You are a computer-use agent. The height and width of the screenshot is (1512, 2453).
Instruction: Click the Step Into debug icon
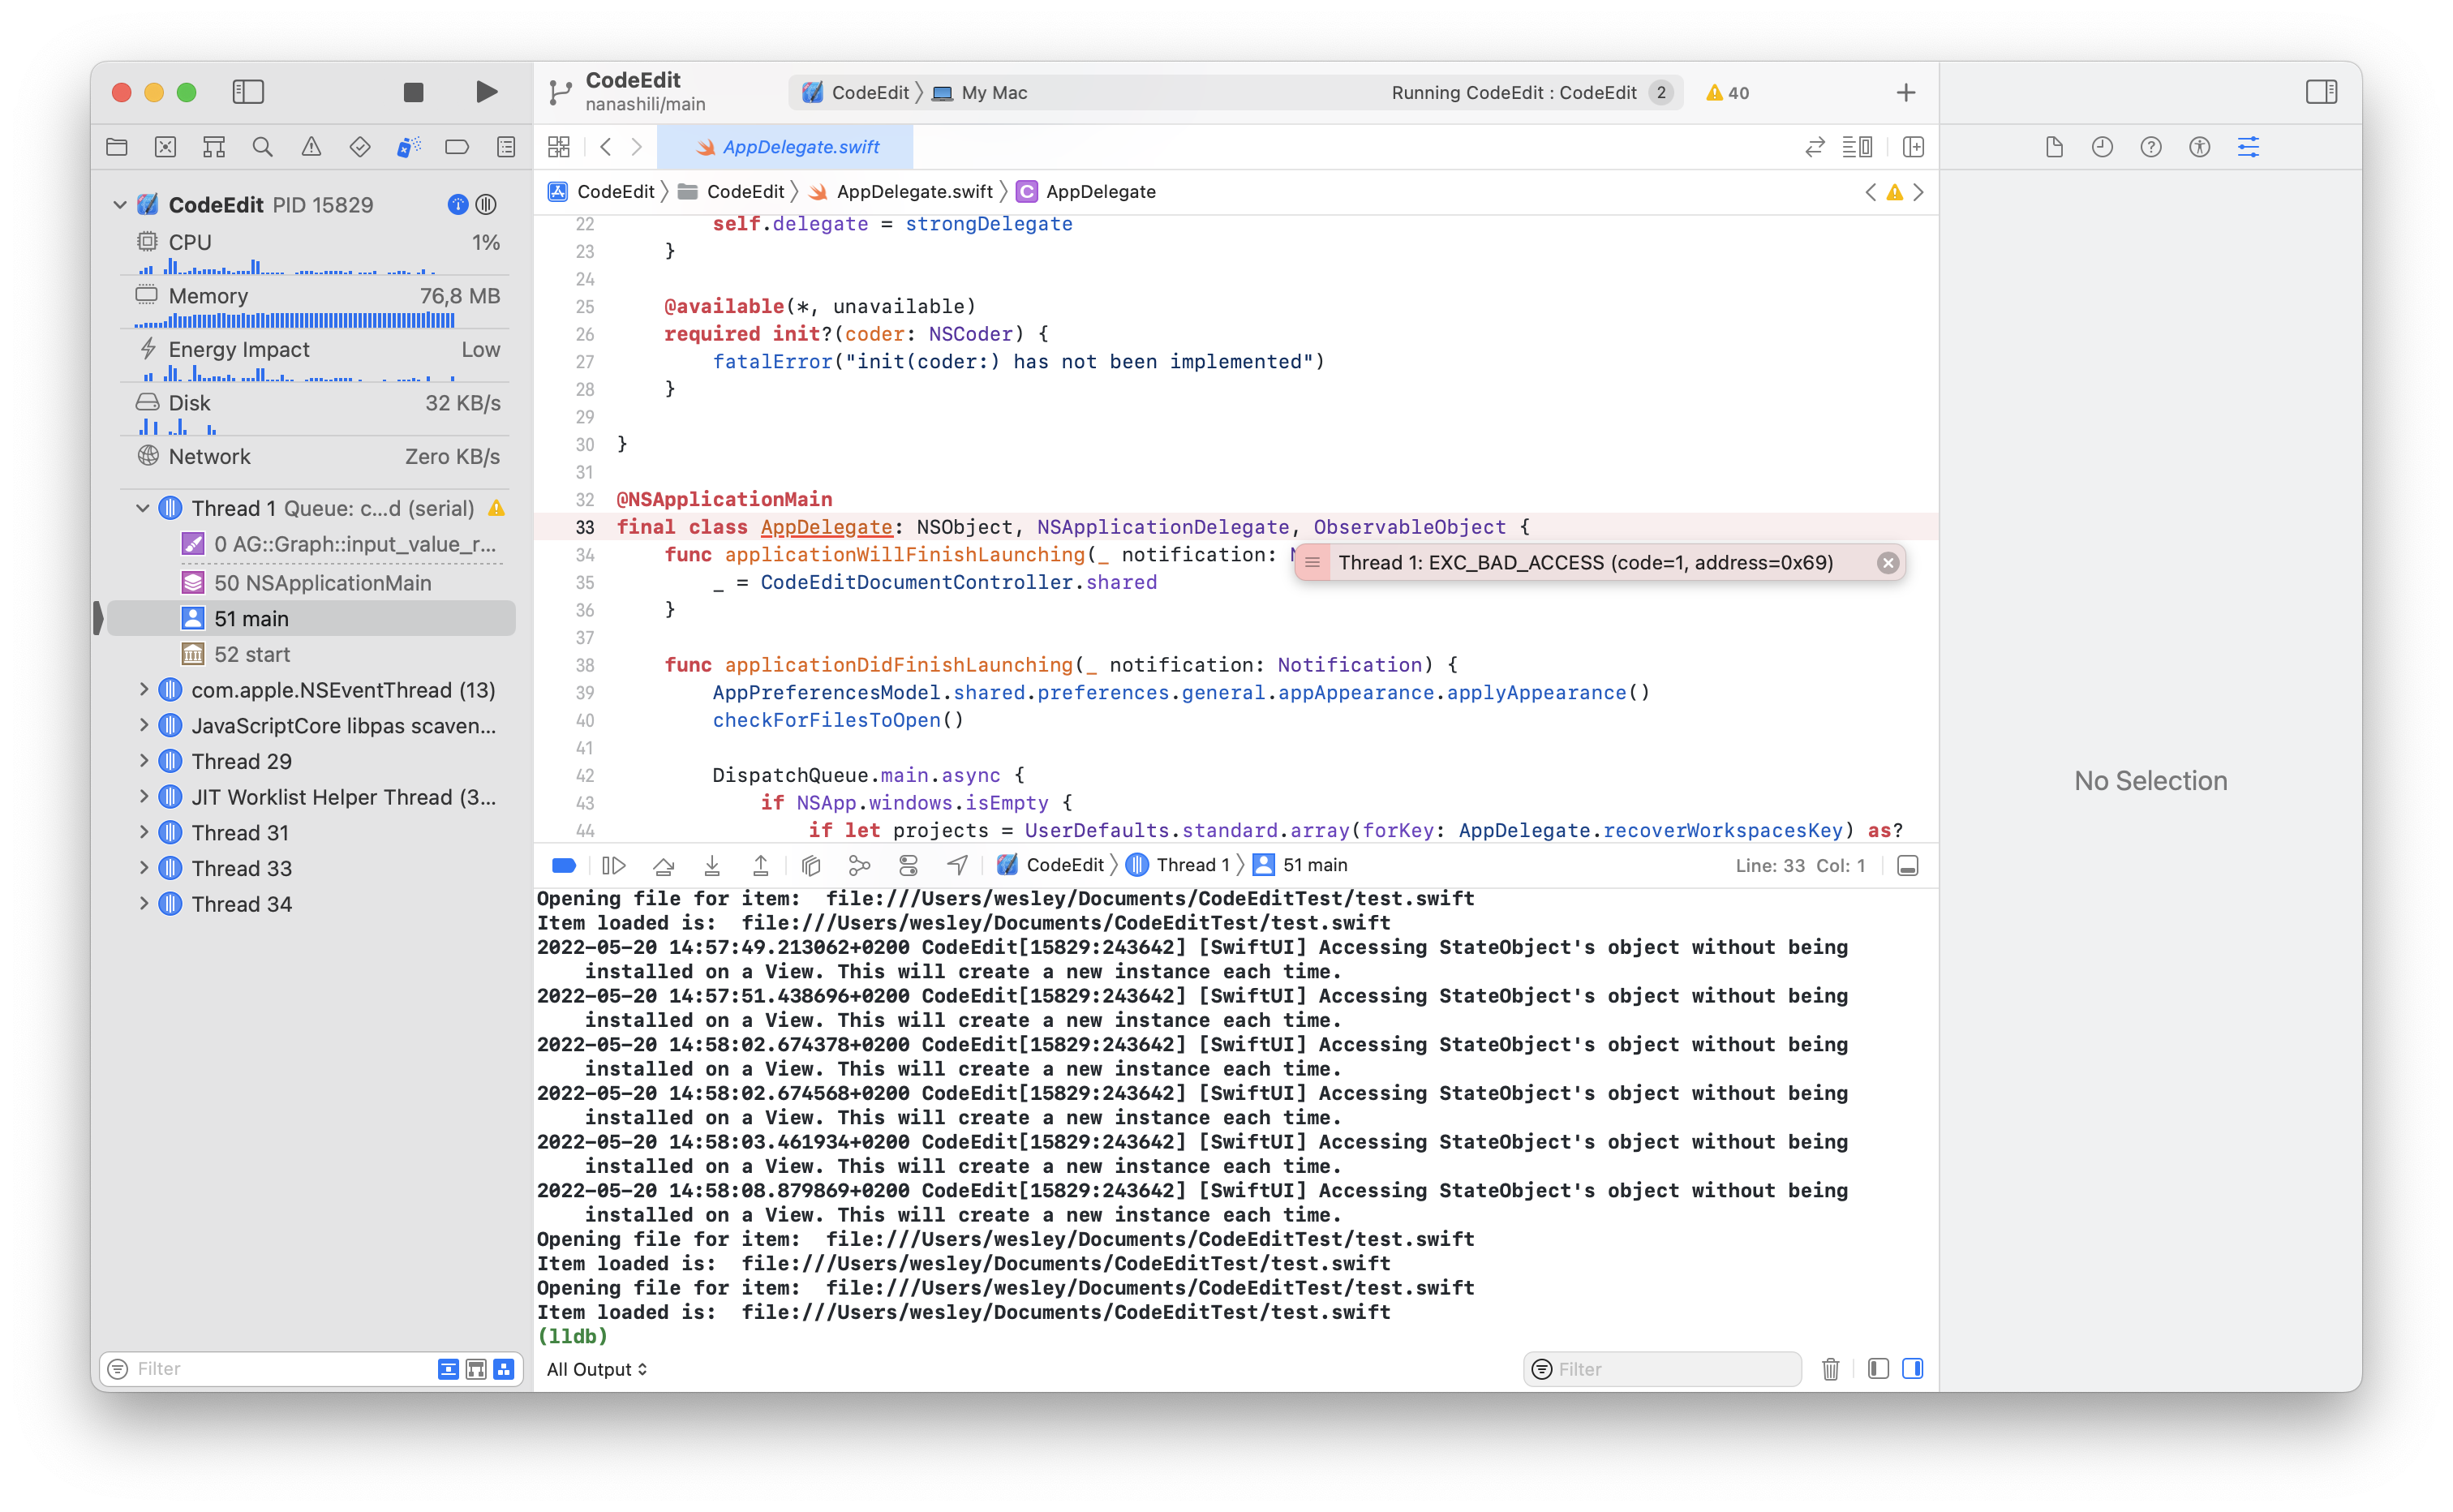712,865
